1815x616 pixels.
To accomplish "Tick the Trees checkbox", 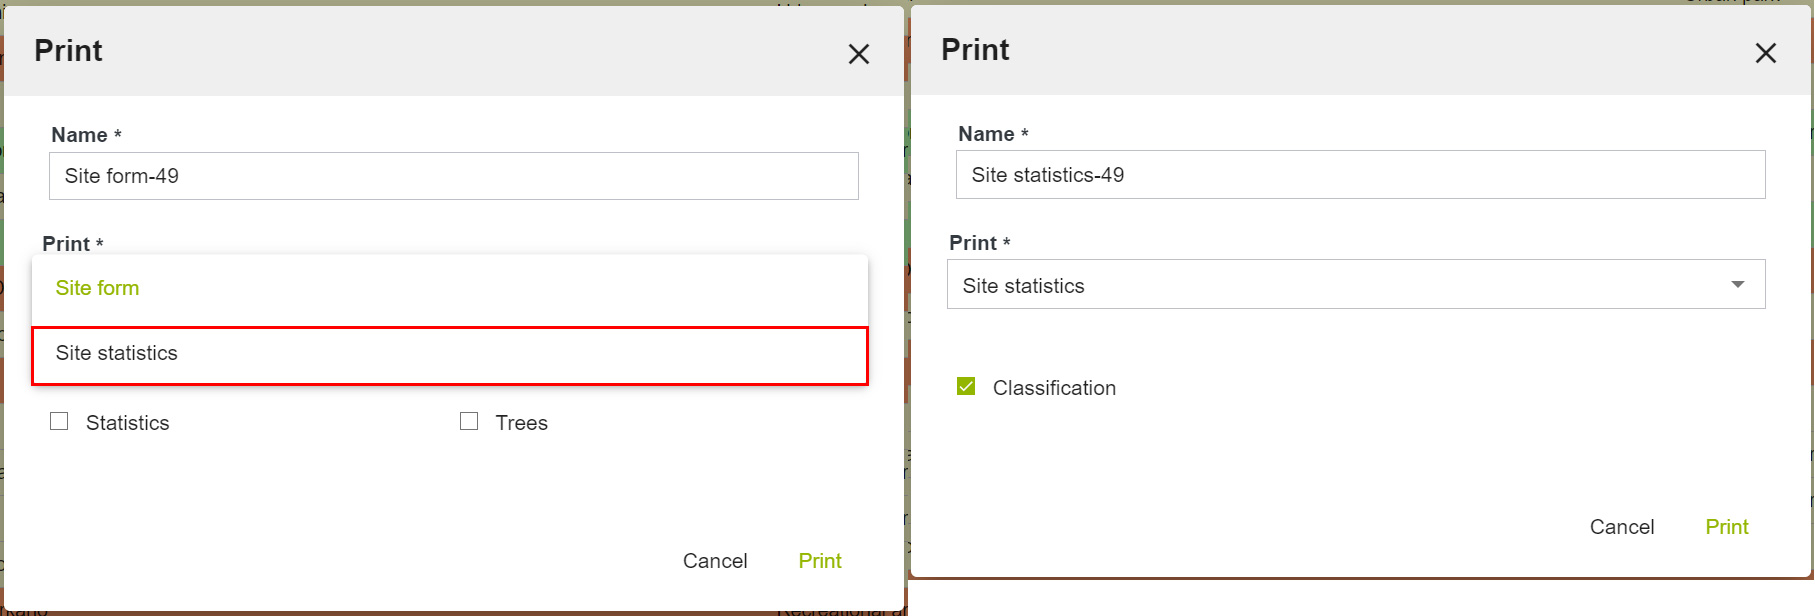I will pos(469,422).
